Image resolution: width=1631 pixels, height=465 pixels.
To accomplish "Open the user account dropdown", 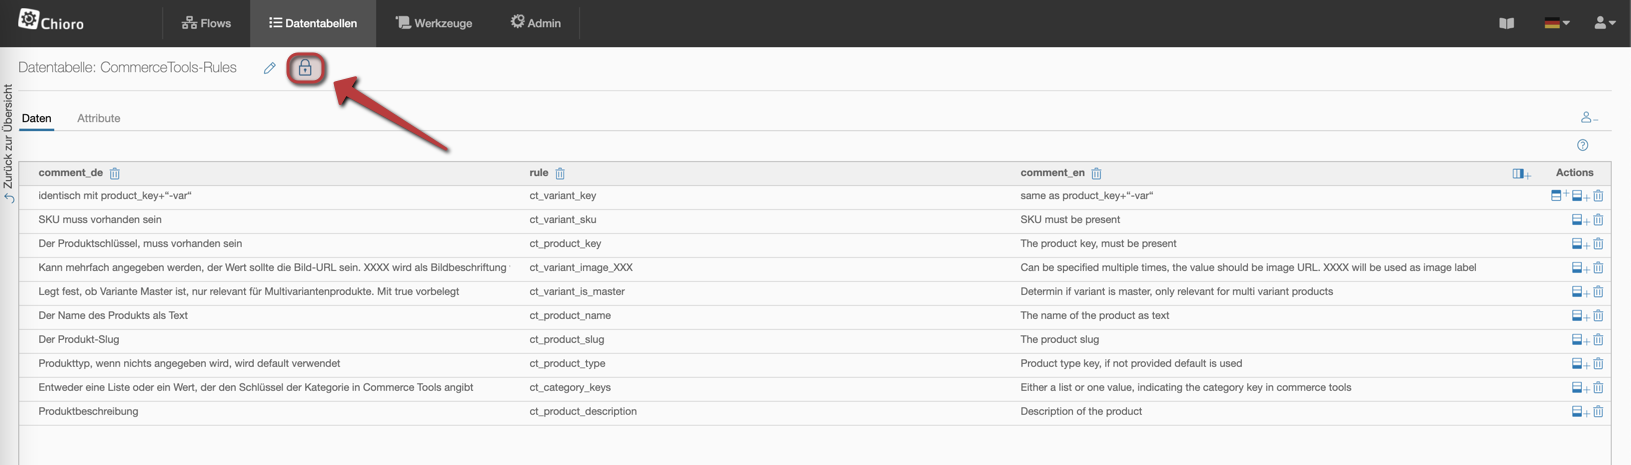I will (1604, 23).
